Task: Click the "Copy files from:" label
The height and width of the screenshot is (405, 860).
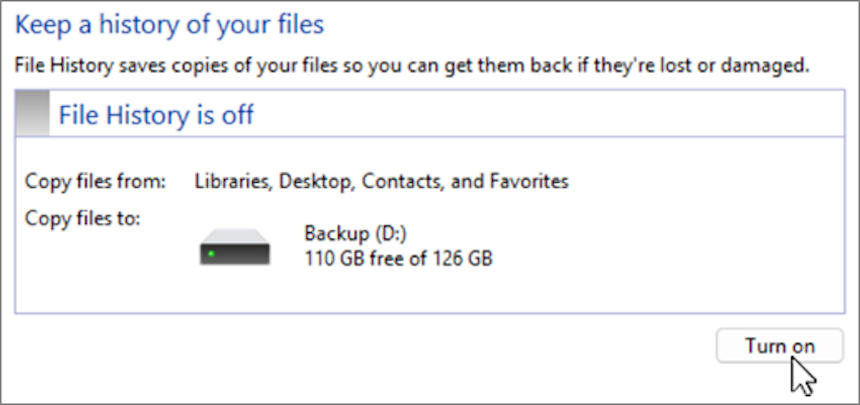Action: pyautogui.click(x=95, y=181)
